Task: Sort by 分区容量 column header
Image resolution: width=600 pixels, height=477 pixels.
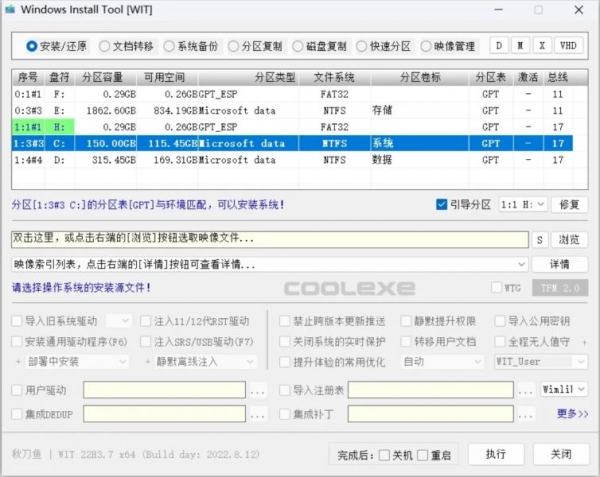Action: coord(105,78)
